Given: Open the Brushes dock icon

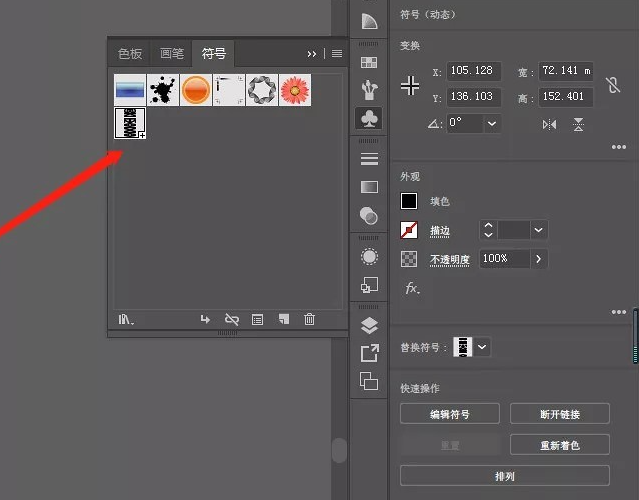Looking at the screenshot, I should [369, 90].
